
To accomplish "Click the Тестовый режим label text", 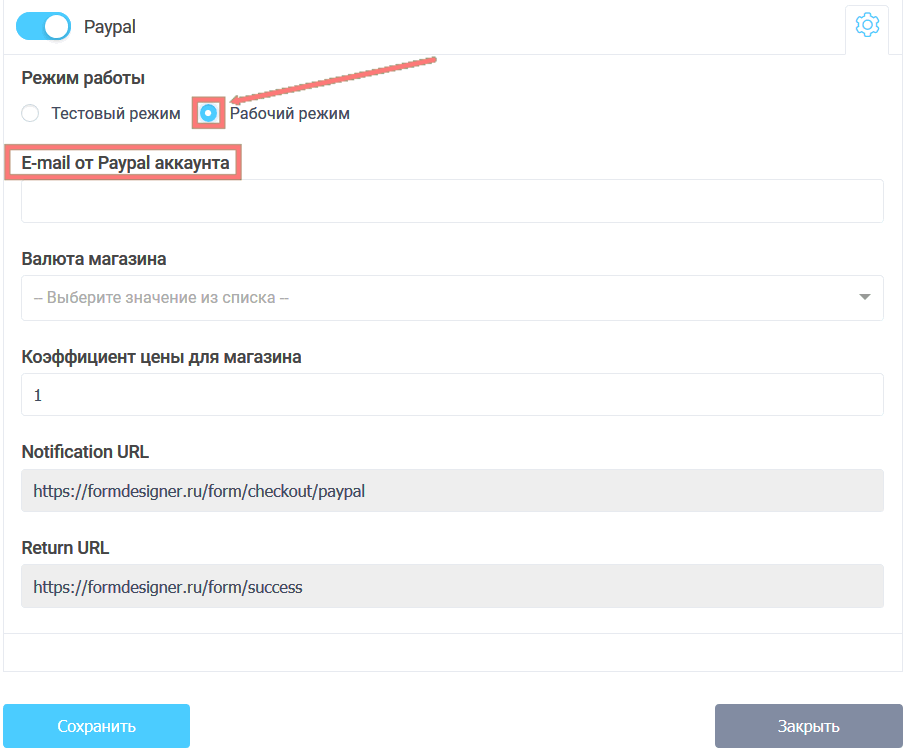I will [x=116, y=114].
